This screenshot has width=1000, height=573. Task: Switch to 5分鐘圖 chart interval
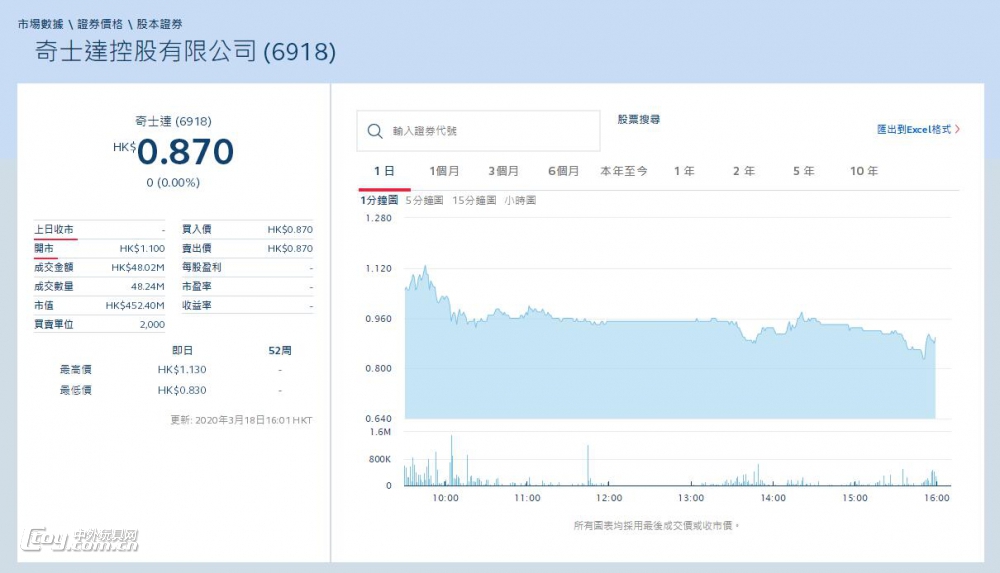click(424, 200)
